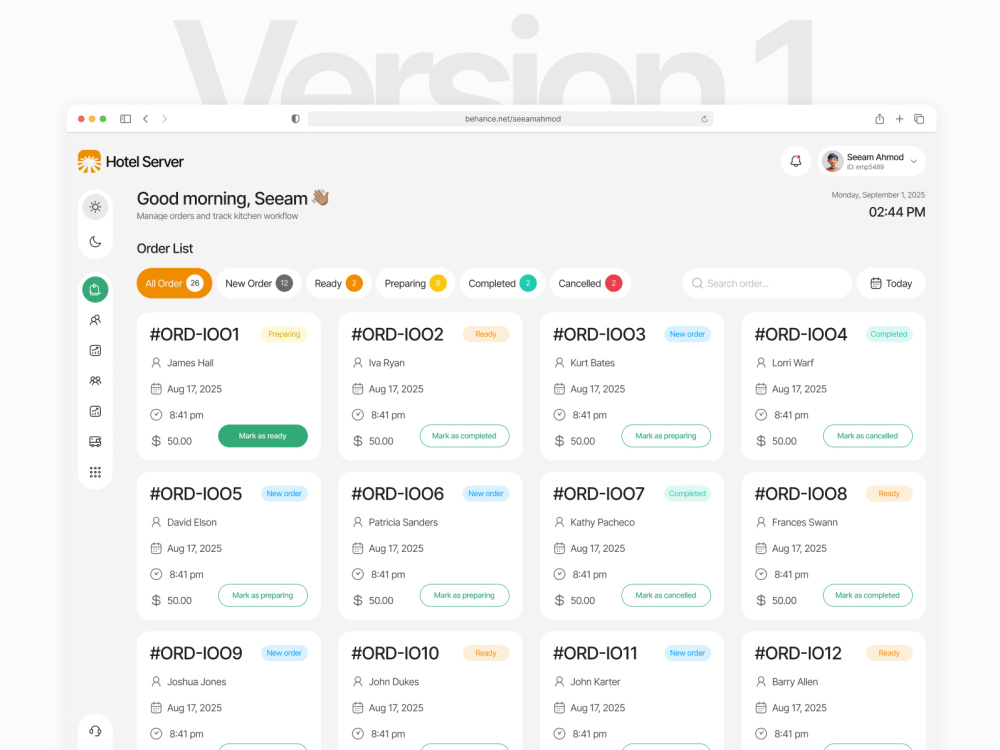
Task: Focus the Search order field
Action: (767, 283)
